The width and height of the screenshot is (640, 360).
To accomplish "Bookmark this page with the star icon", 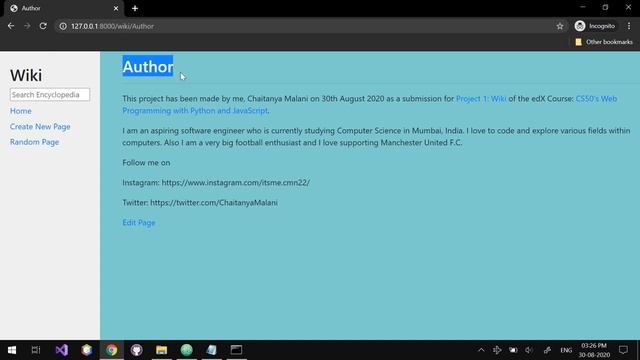I will point(560,26).
